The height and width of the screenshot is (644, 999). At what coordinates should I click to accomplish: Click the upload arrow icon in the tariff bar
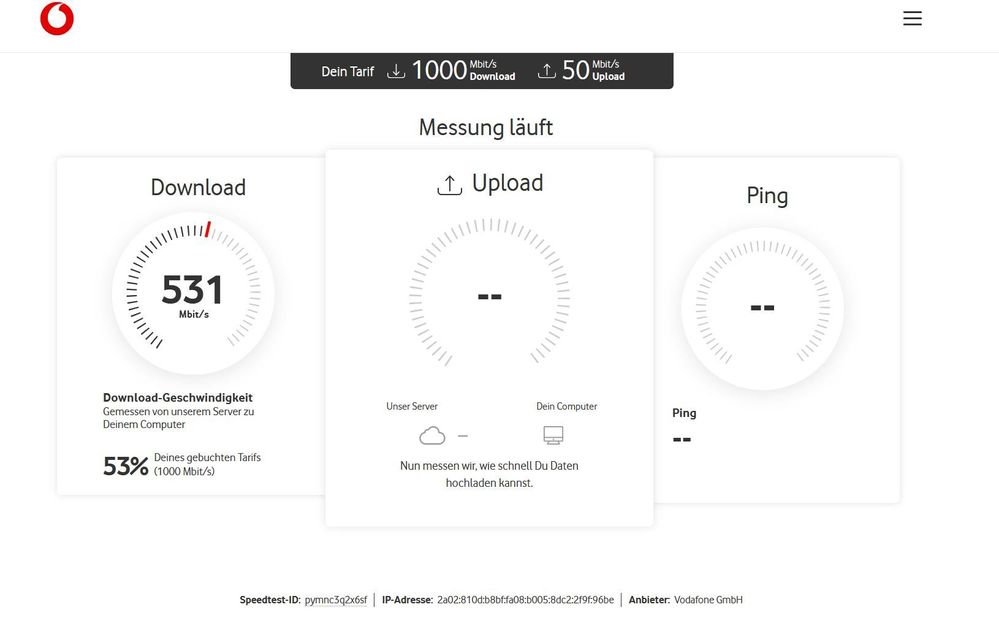point(546,70)
